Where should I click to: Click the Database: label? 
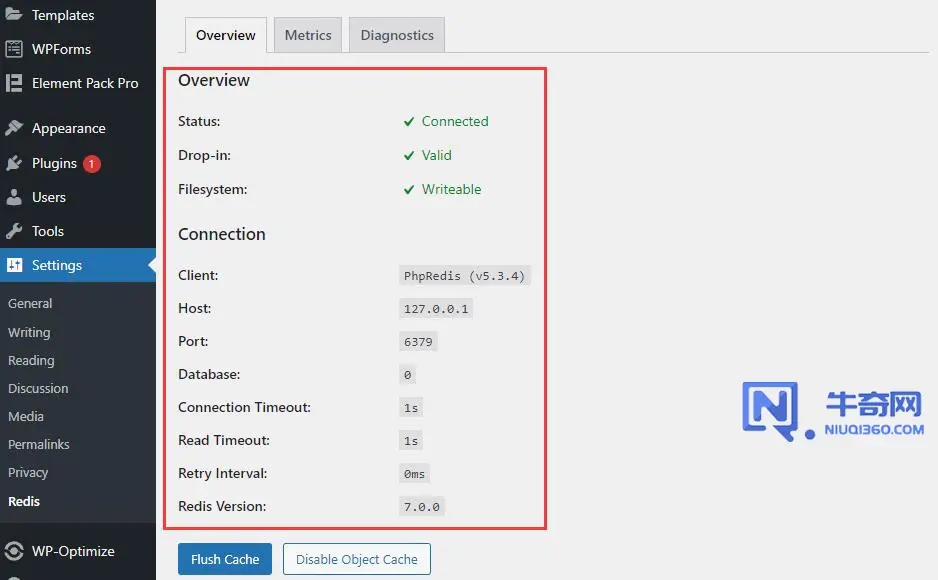click(x=209, y=374)
